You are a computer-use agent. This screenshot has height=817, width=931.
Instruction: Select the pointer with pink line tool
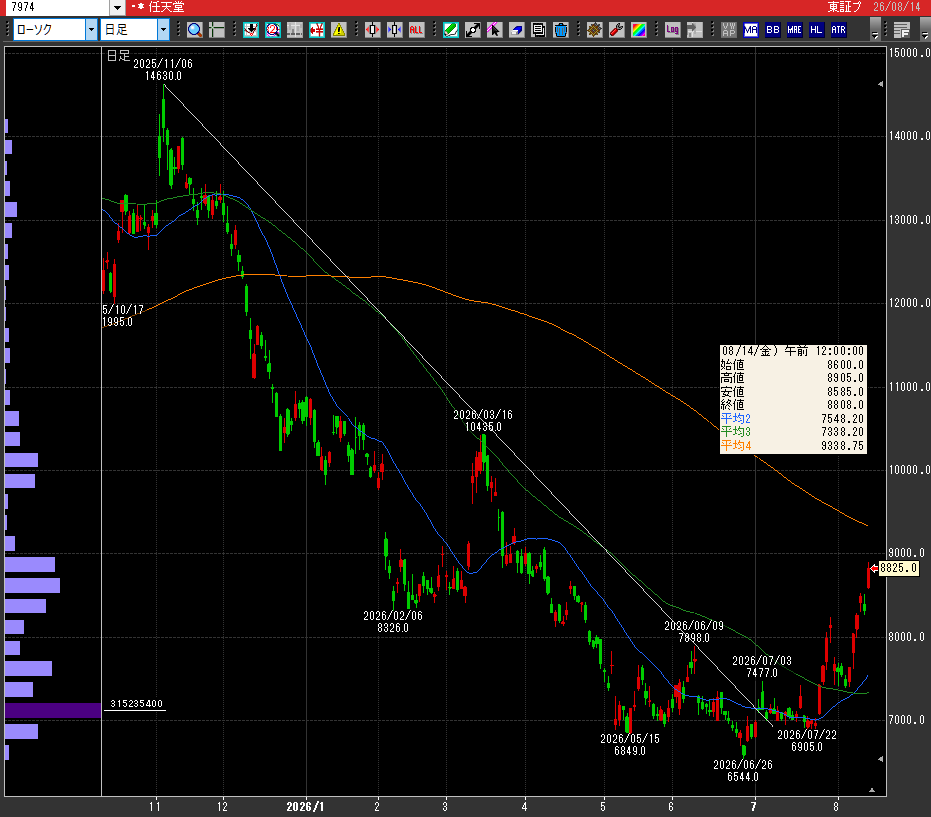click(495, 30)
